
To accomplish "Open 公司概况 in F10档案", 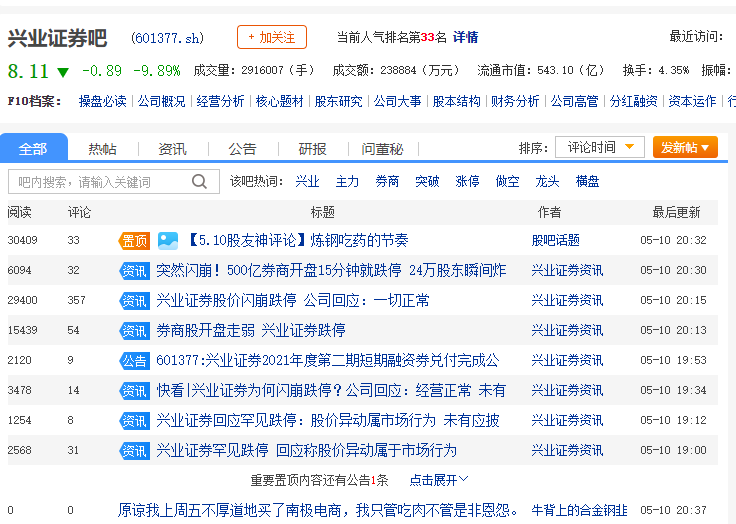I will click(x=161, y=101).
